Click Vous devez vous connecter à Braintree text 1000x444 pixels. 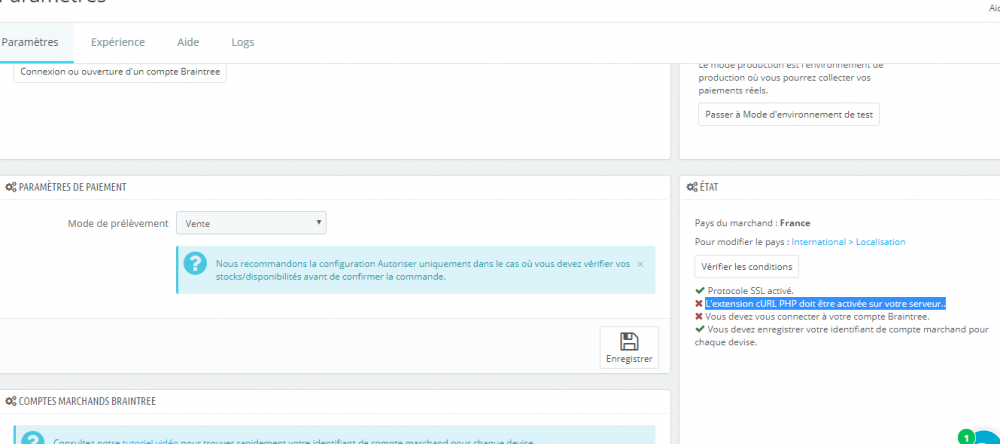[817, 316]
